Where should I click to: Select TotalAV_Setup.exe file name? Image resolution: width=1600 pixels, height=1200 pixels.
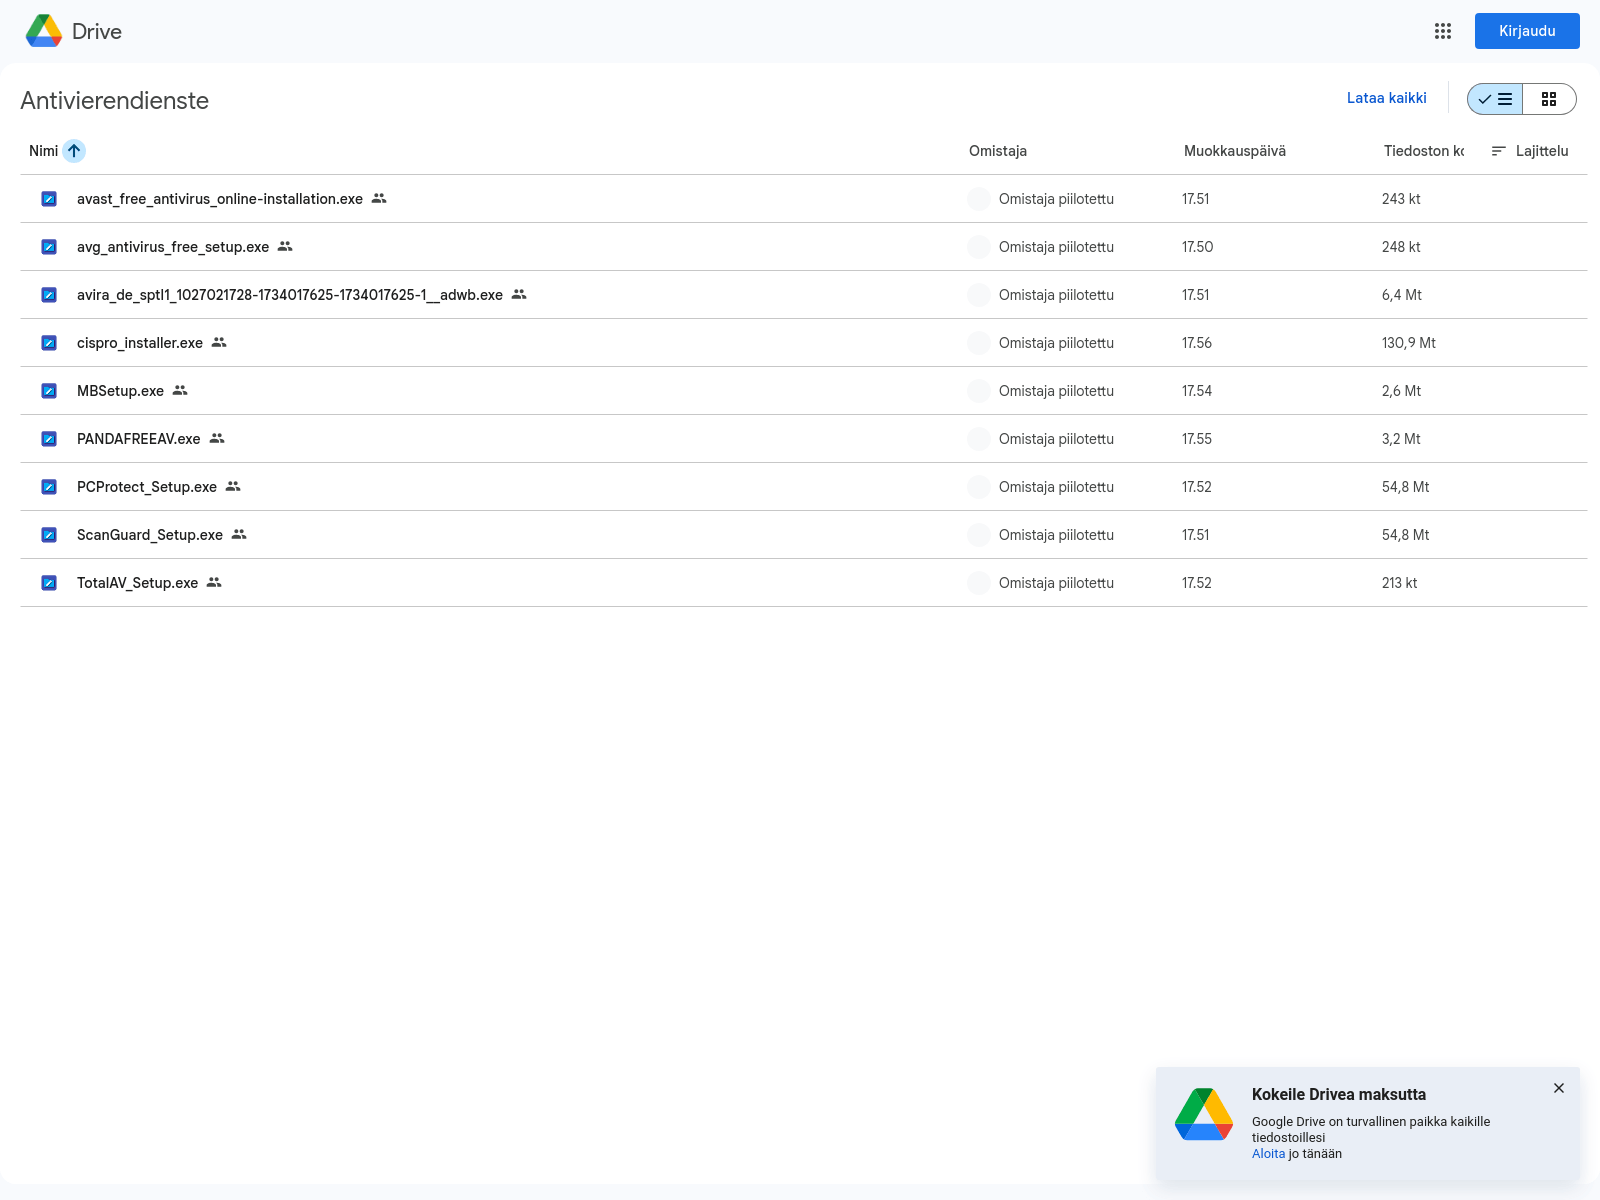pyautogui.click(x=138, y=583)
